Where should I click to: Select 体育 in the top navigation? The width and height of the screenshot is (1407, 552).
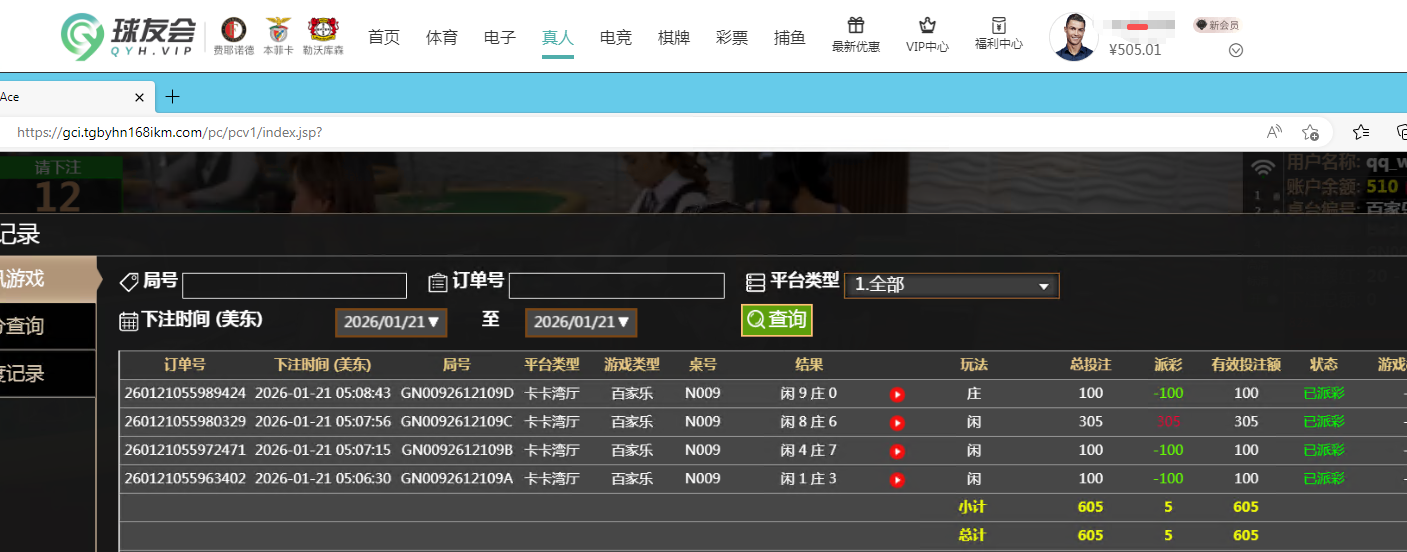(x=441, y=37)
